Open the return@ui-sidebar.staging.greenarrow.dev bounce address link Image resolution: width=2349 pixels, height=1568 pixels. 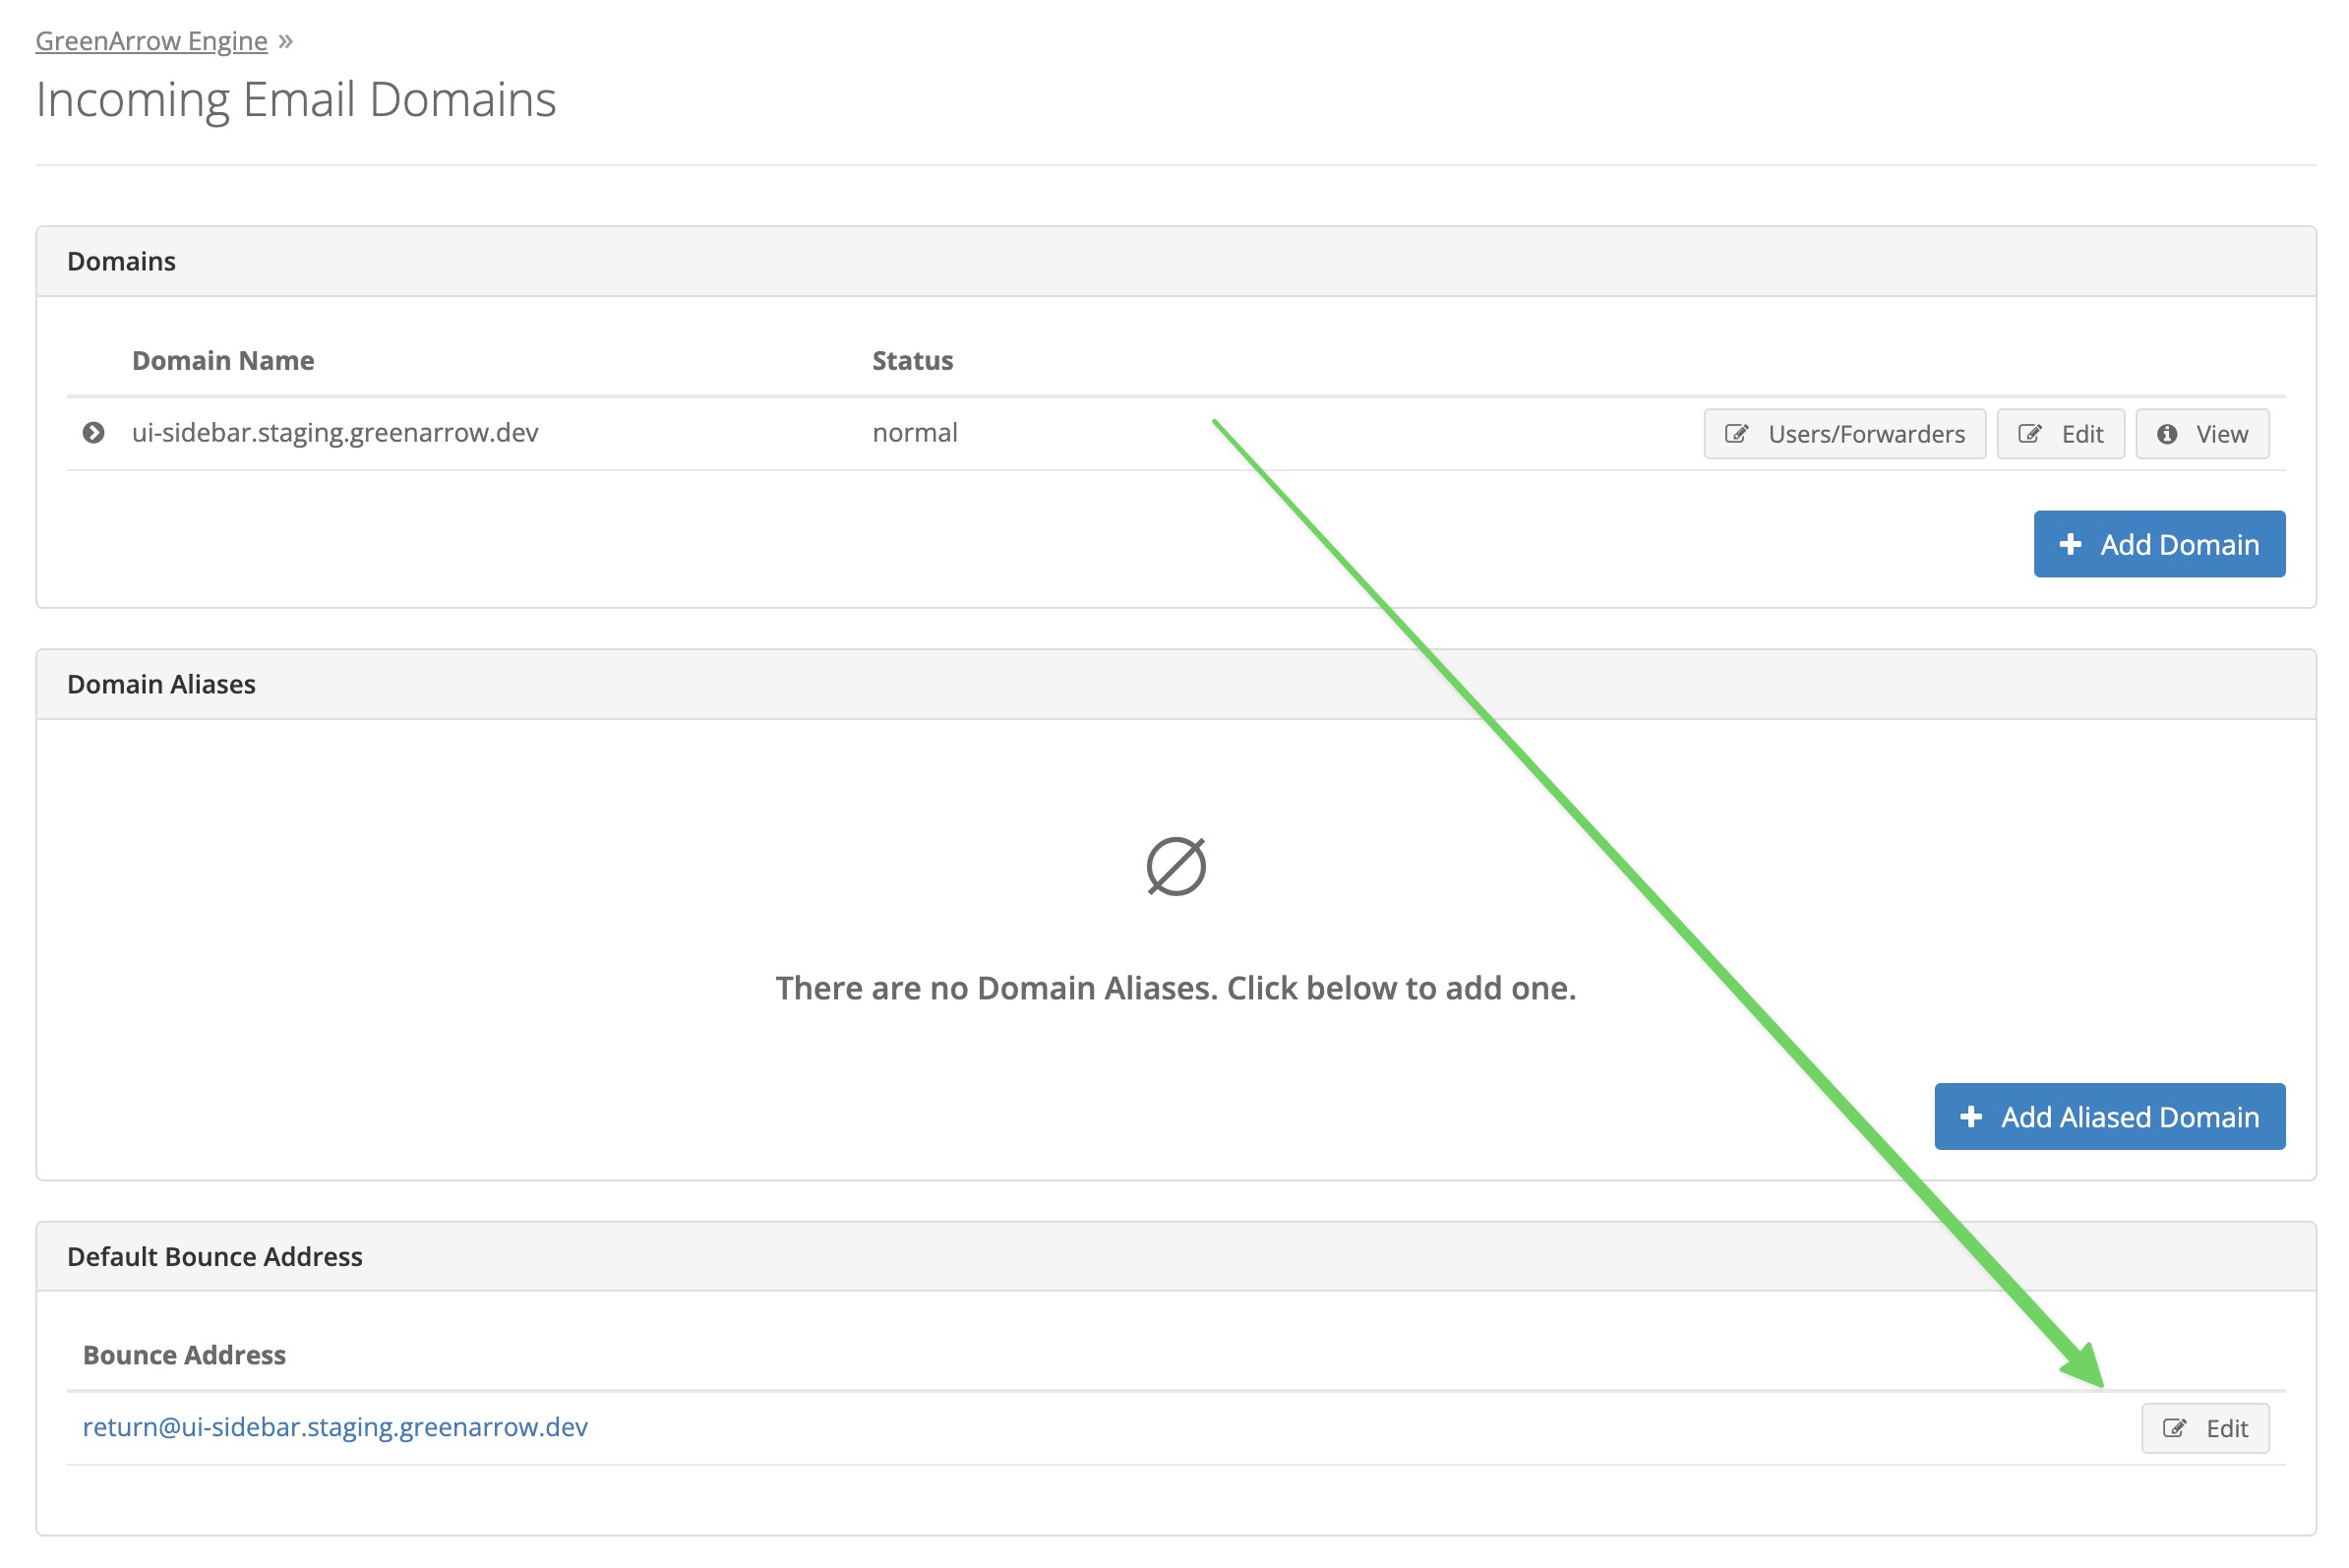(x=335, y=1426)
